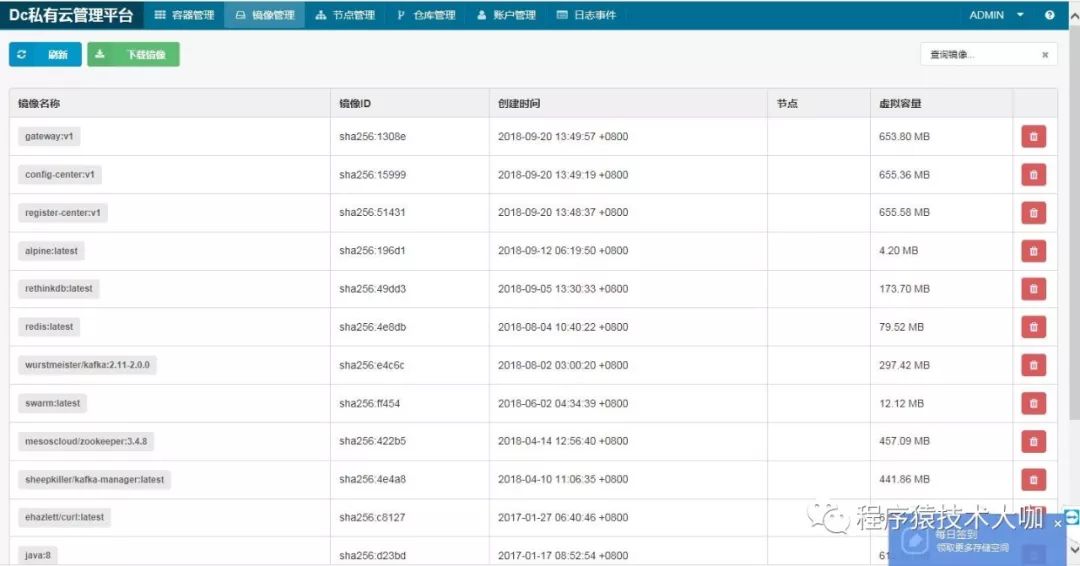Open the 日志事件 menu
Image resolution: width=1080 pixels, height=566 pixels.
click(x=586, y=15)
